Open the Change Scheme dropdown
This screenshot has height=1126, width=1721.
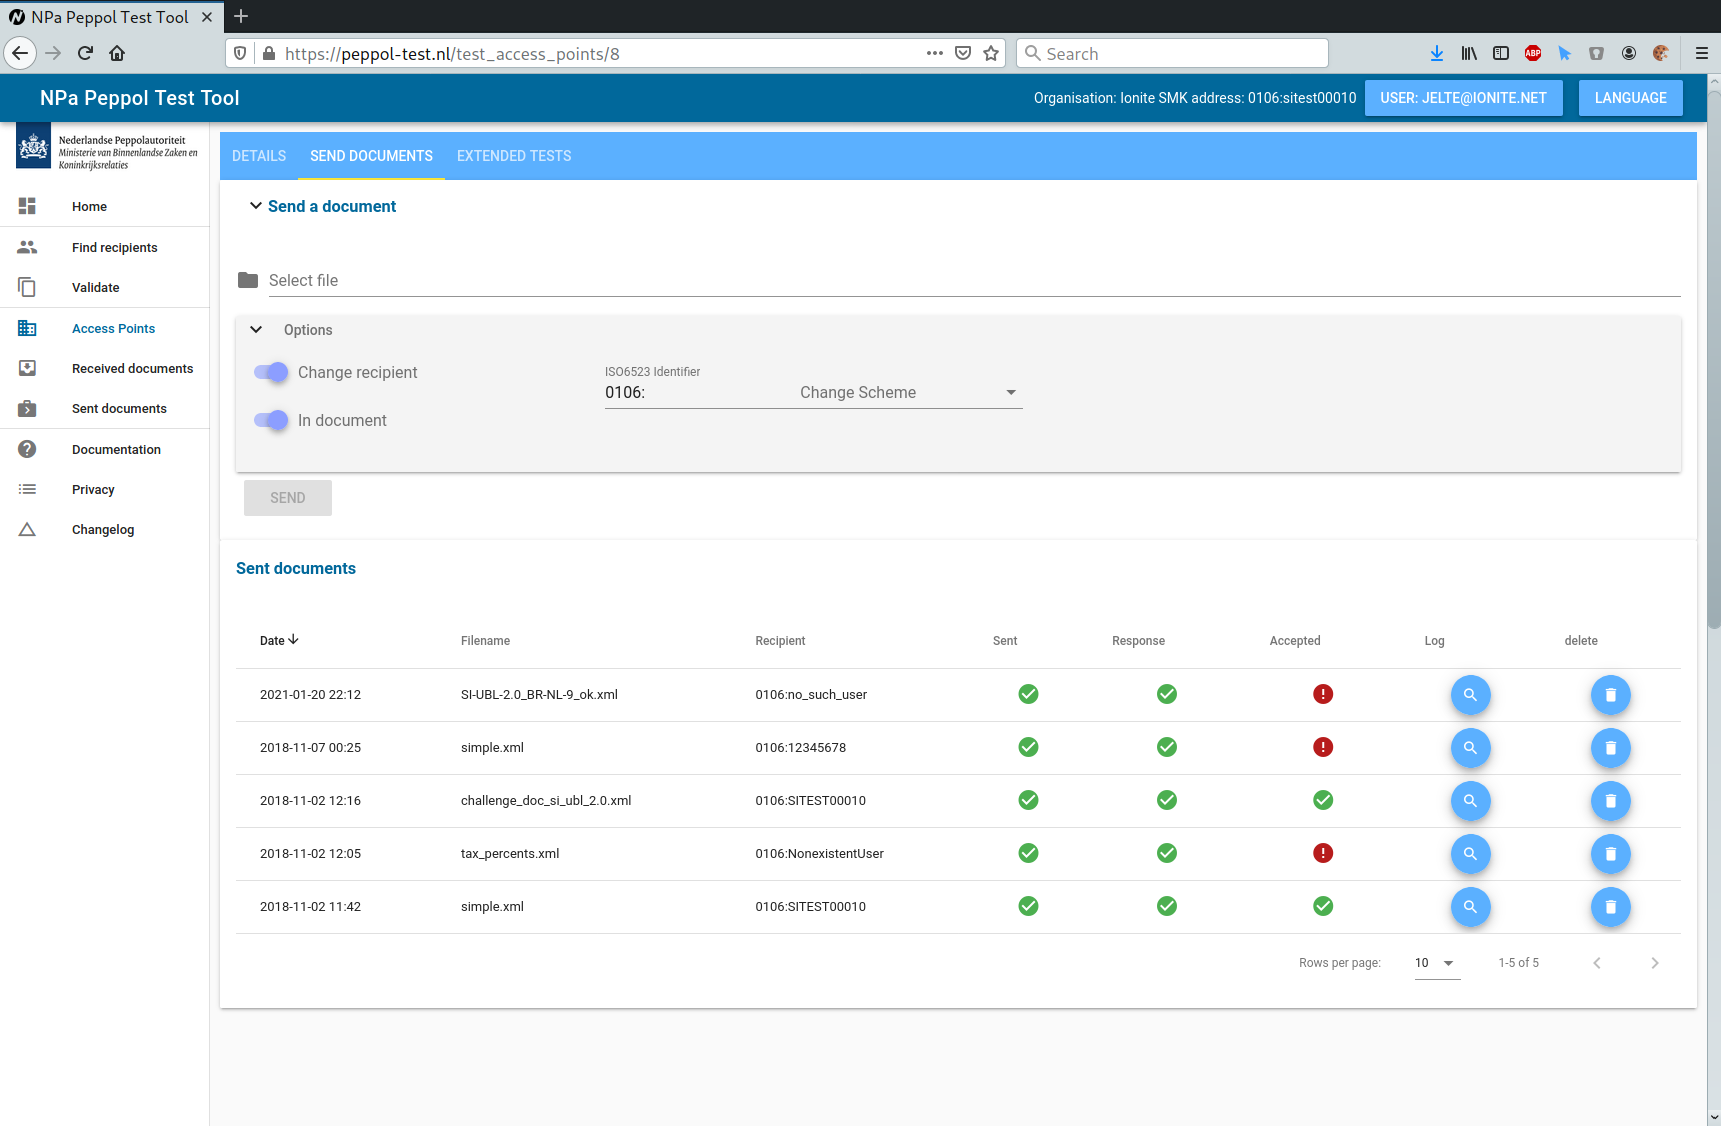click(x=909, y=392)
